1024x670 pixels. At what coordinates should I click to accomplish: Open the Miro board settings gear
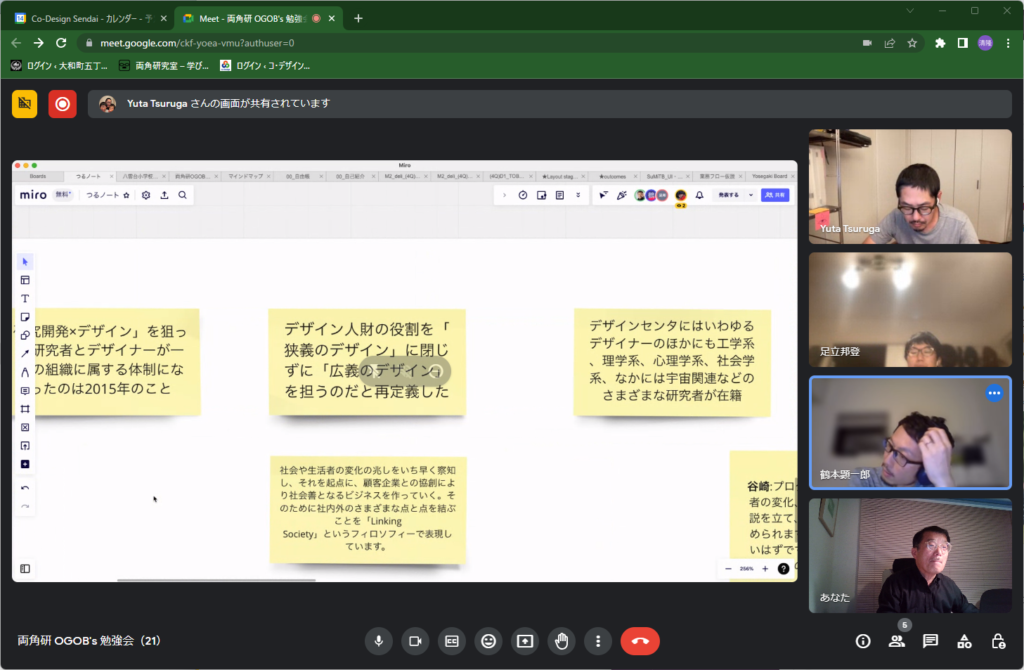pyautogui.click(x=146, y=195)
